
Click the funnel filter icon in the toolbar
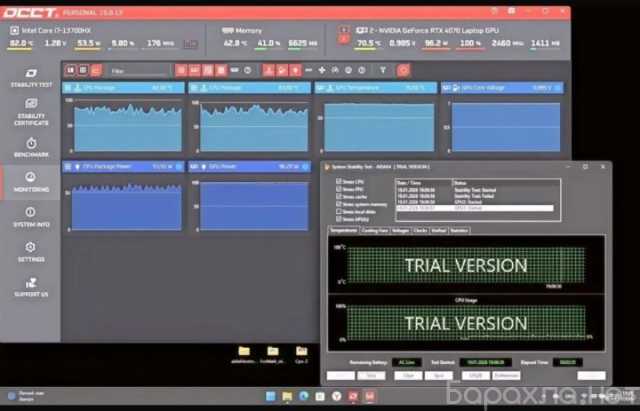click(x=383, y=71)
